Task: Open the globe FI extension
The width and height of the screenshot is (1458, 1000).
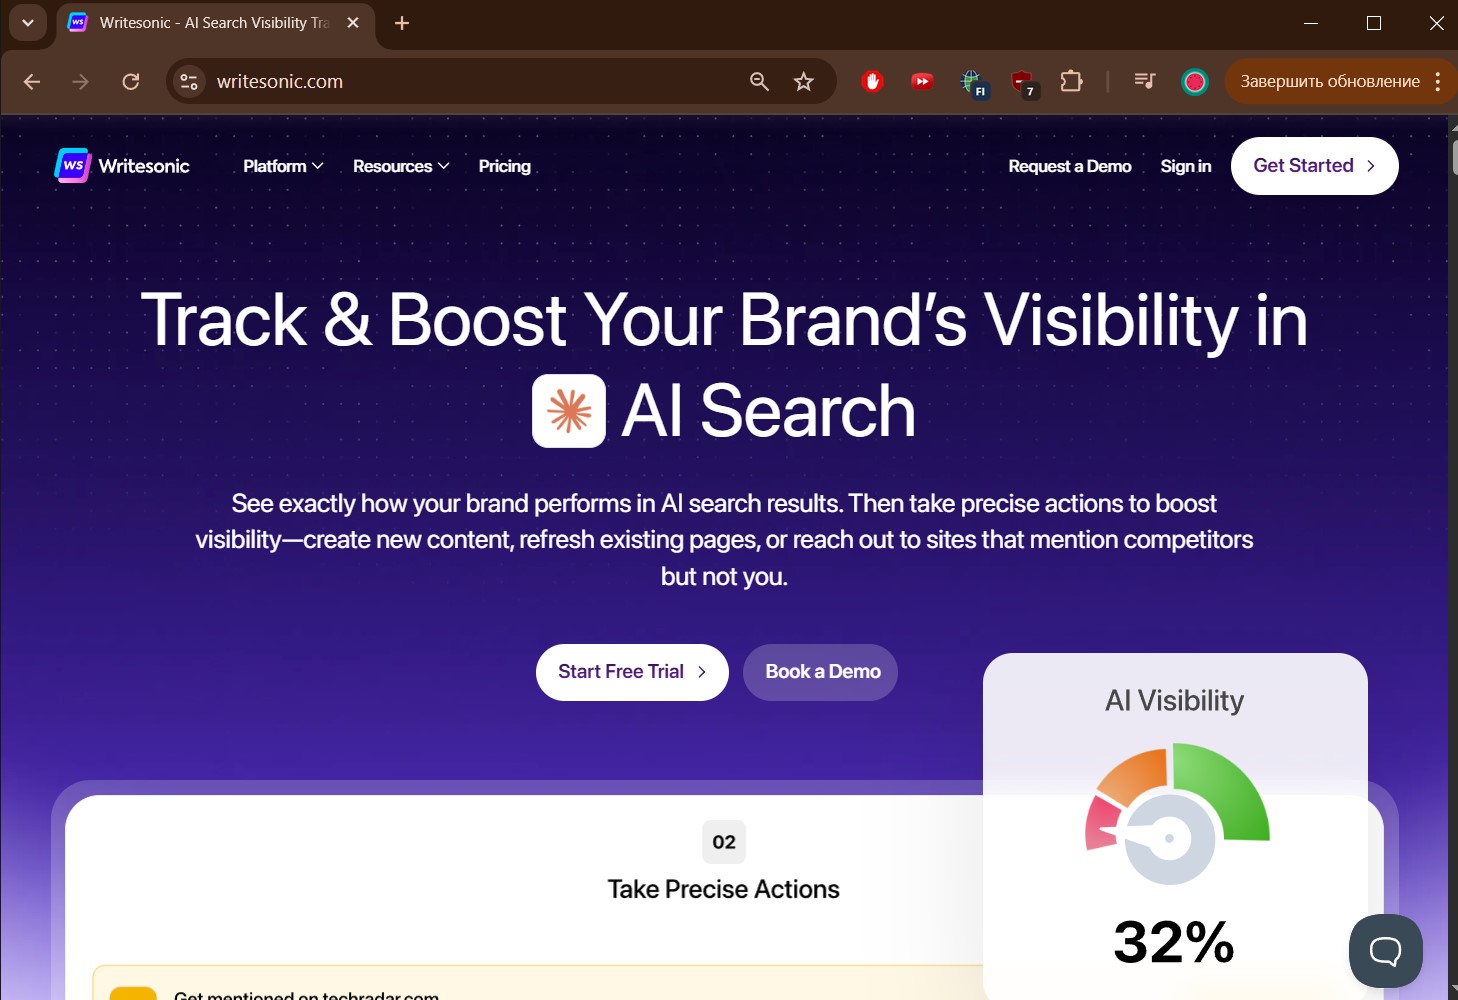Action: point(972,83)
